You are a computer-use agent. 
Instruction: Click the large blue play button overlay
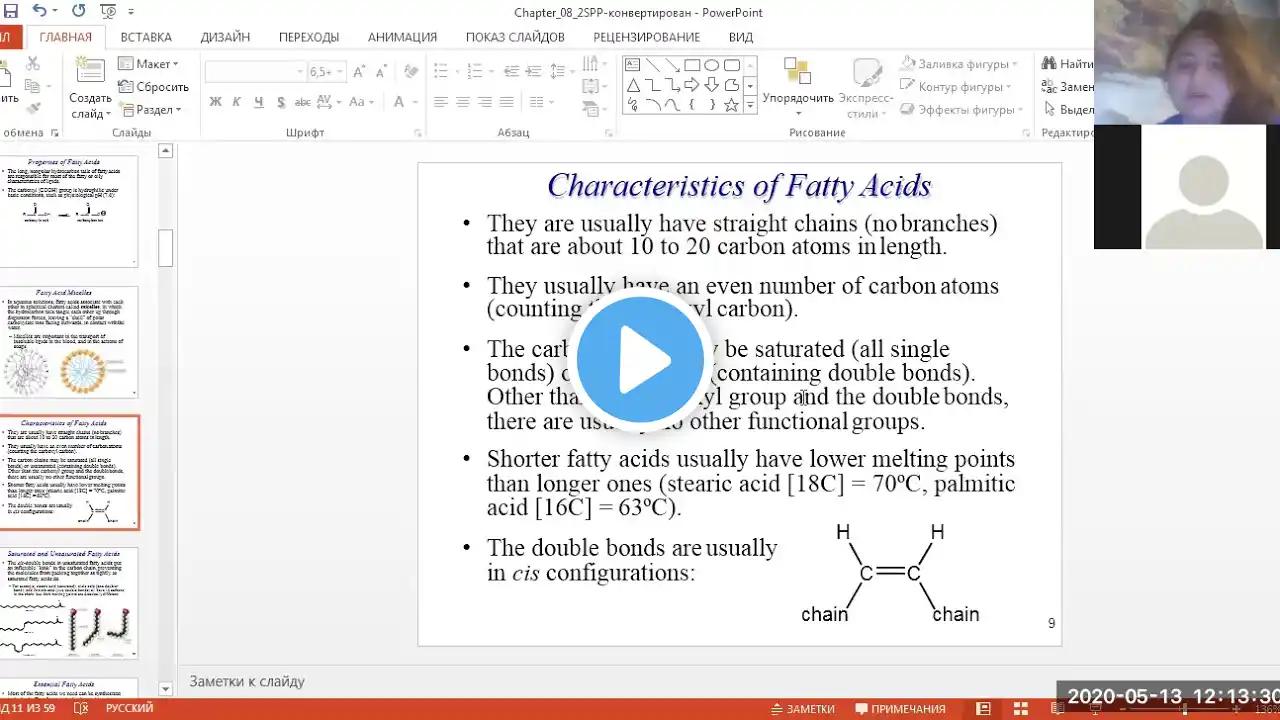(x=640, y=360)
